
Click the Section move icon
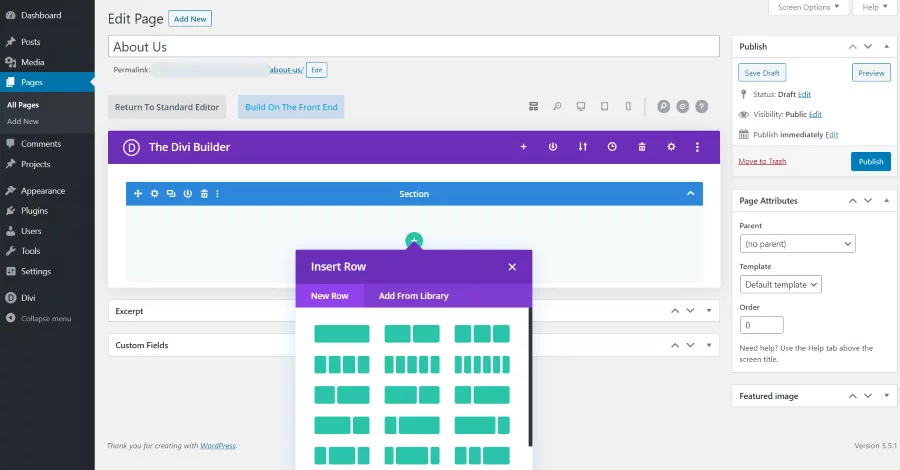pyautogui.click(x=138, y=194)
